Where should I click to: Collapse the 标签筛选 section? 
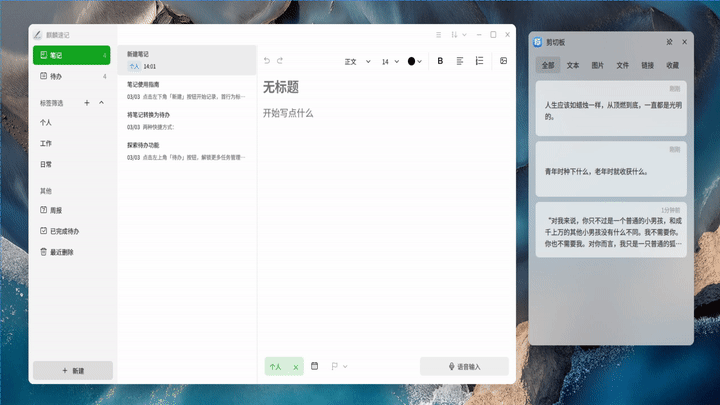pos(101,103)
